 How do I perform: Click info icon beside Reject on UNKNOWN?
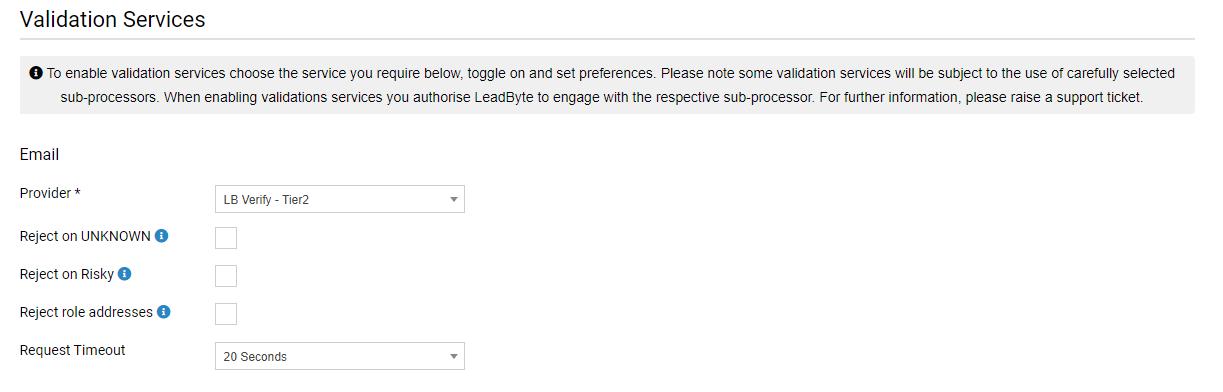(x=162, y=236)
